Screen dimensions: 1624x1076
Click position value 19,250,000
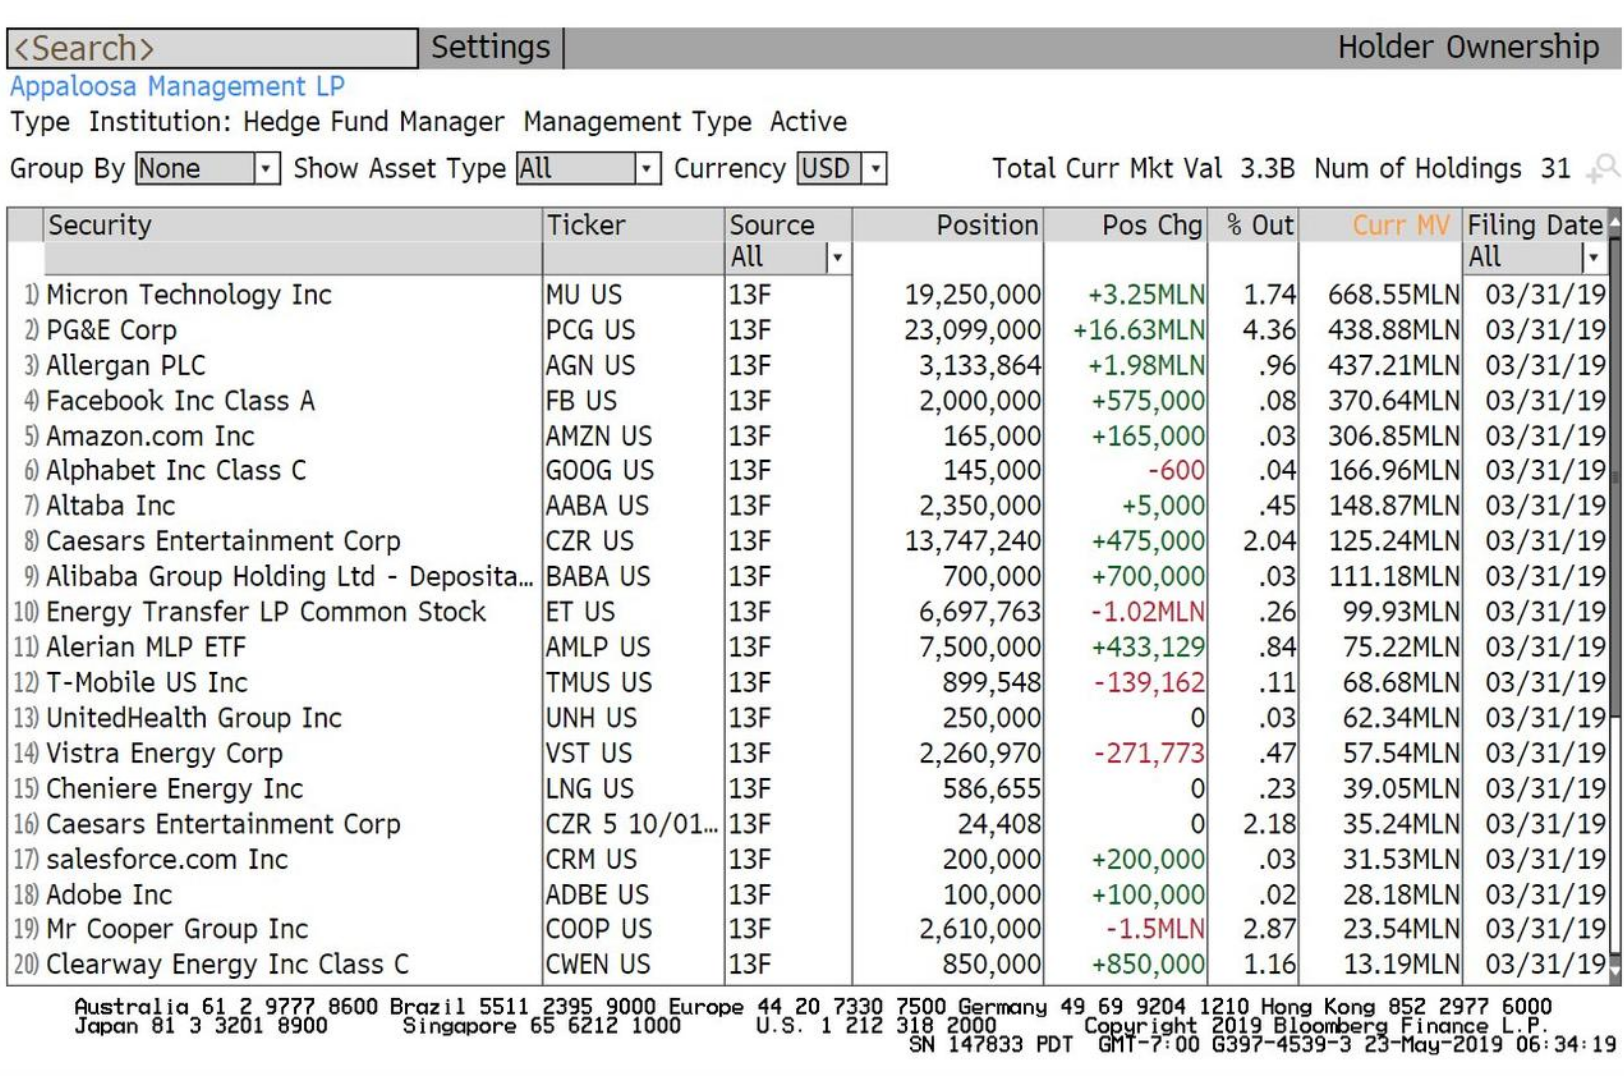pos(972,295)
